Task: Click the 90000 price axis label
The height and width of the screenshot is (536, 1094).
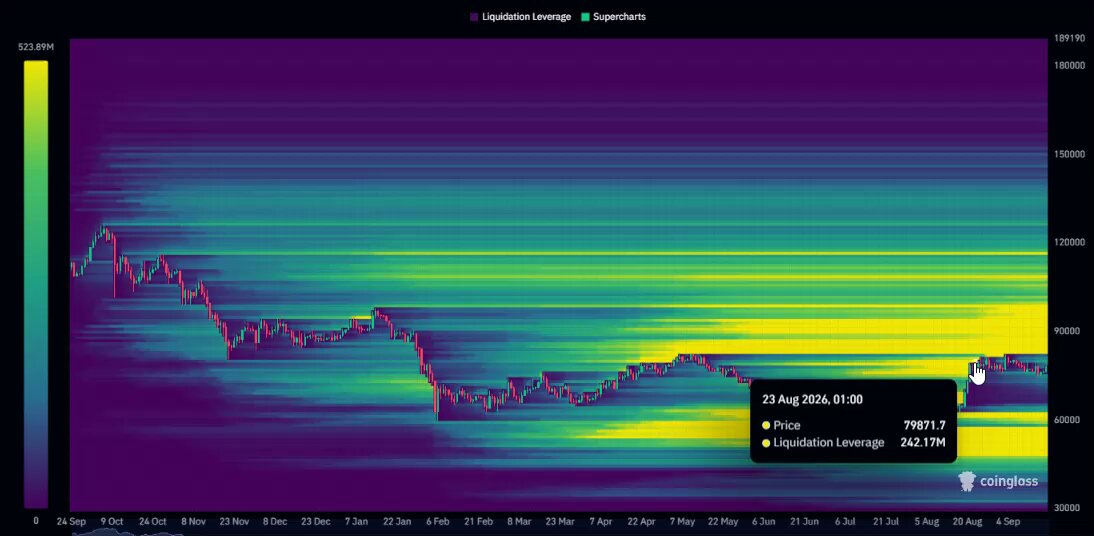Action: click(x=1066, y=331)
